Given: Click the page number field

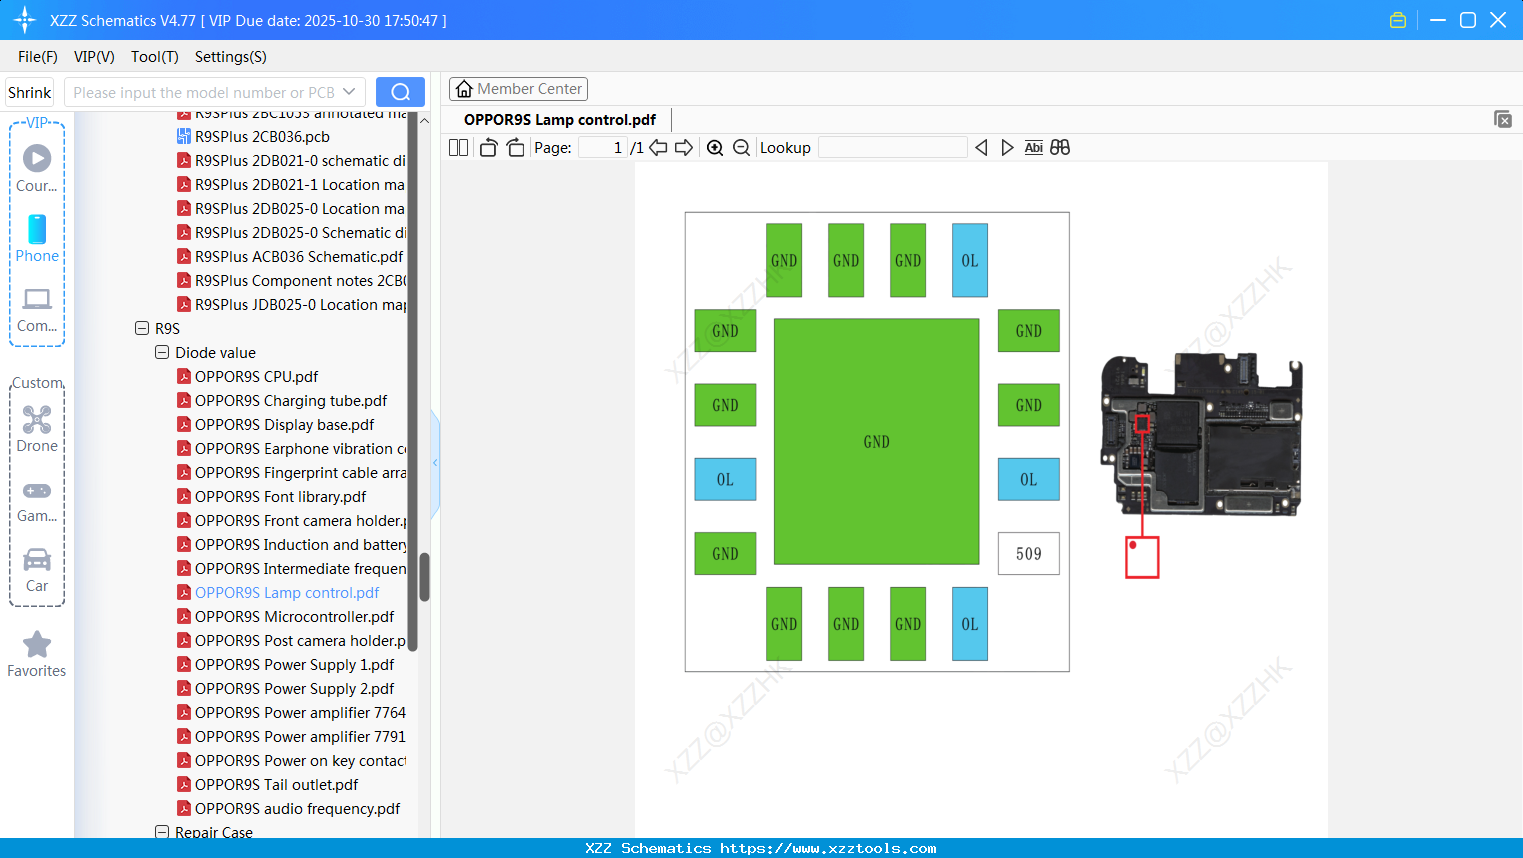Looking at the screenshot, I should [x=601, y=148].
